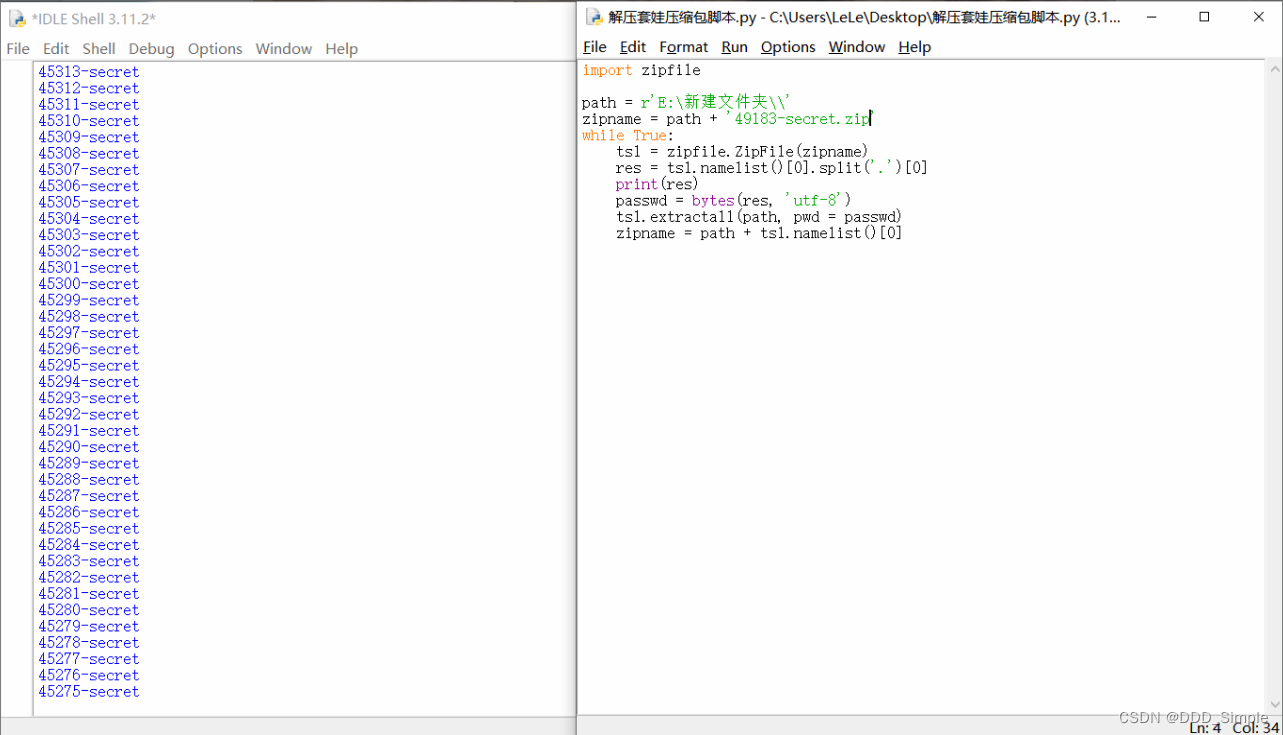Click shell output '45275-secret'

click(x=89, y=691)
